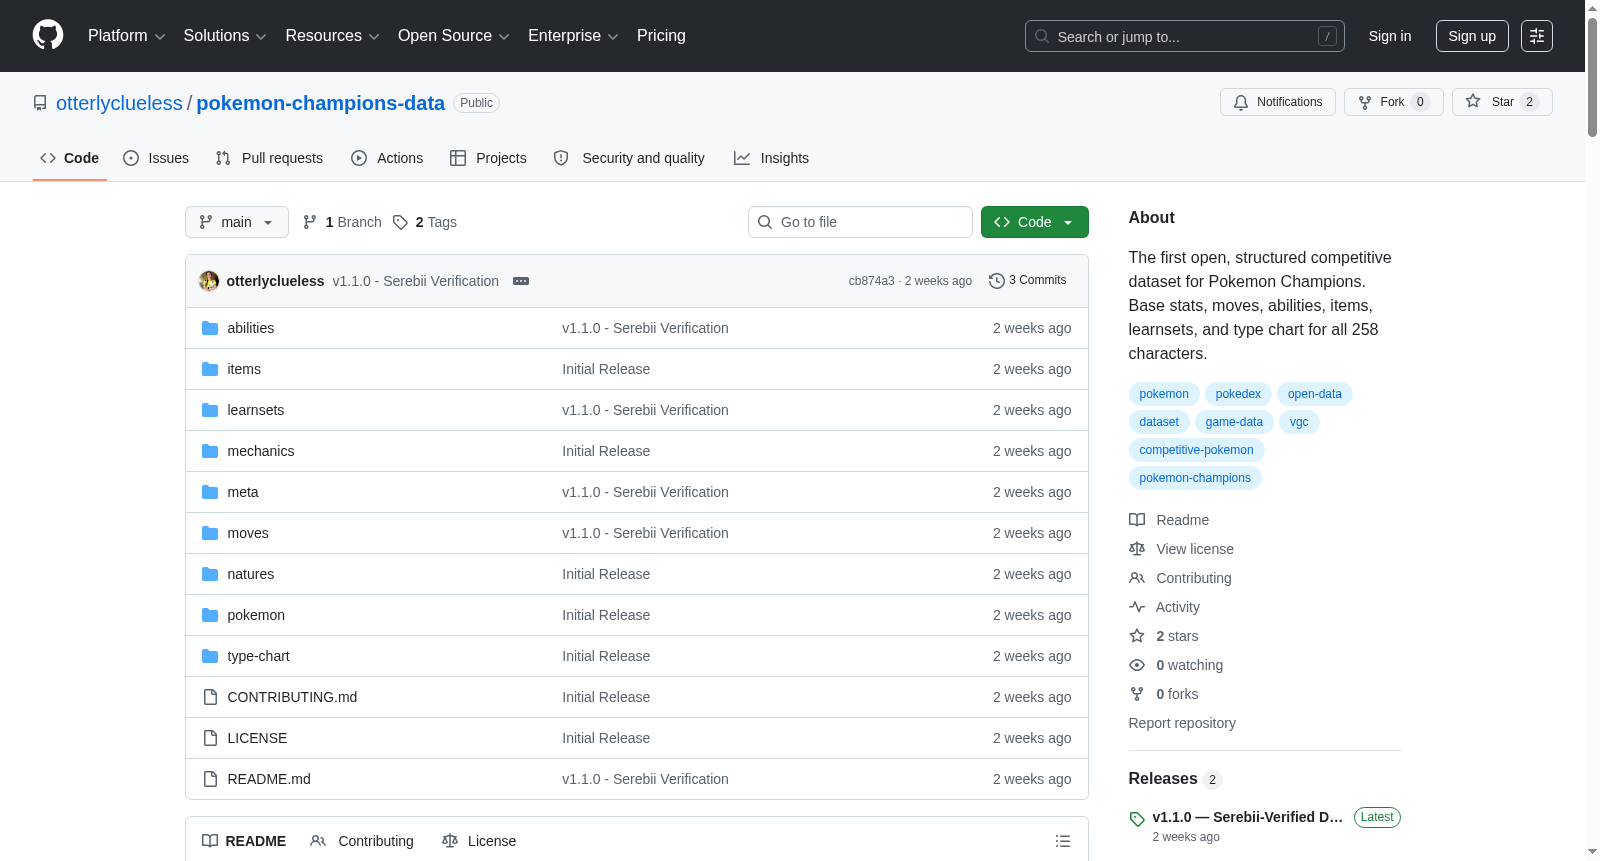
Task: Switch to the Projects tab
Action: pos(488,158)
